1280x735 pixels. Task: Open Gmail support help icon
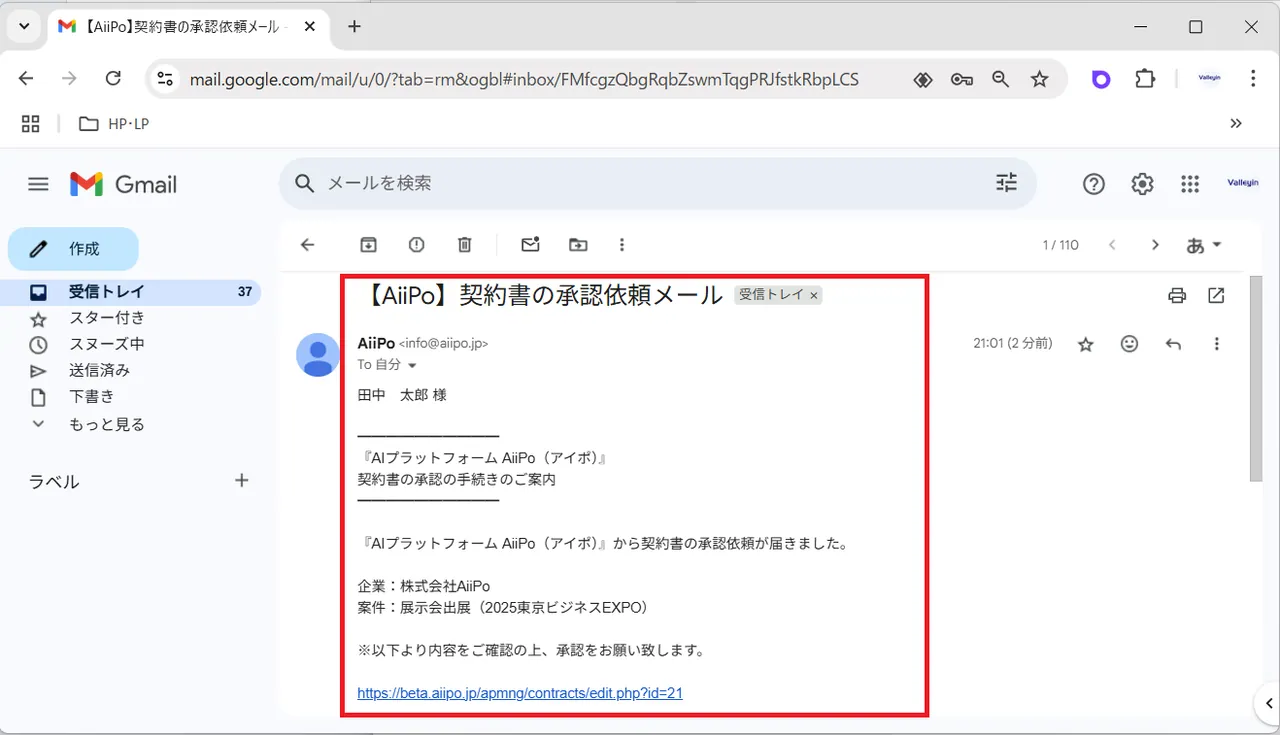(x=1094, y=184)
